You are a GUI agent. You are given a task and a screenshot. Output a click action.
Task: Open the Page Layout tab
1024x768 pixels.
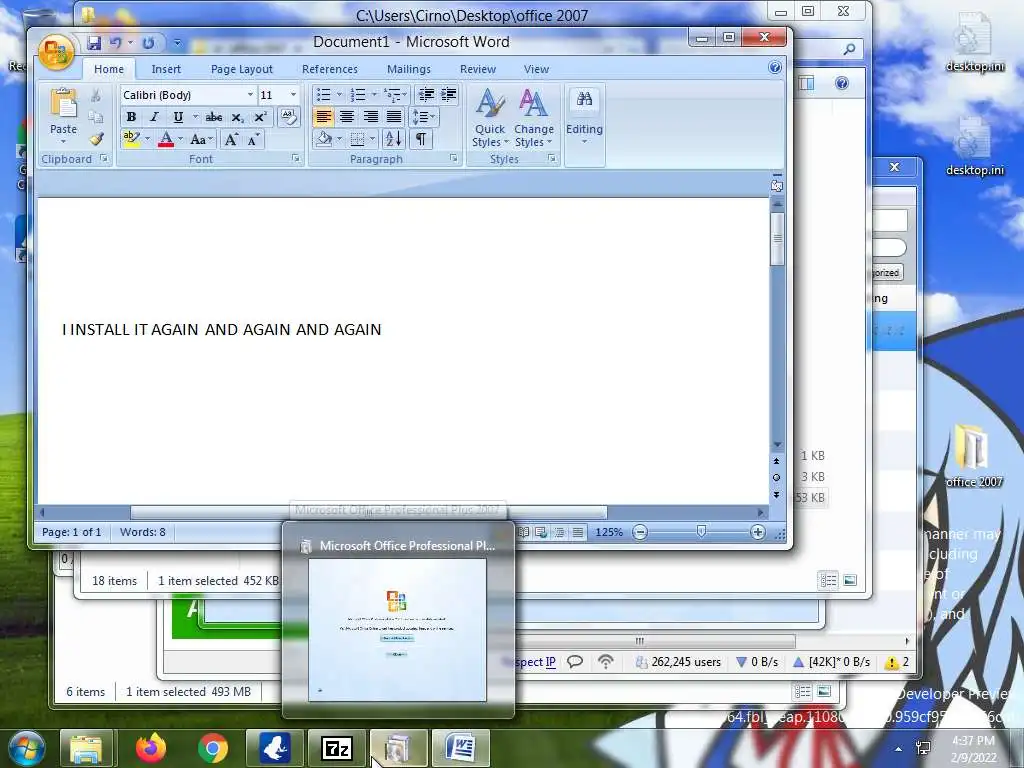(x=242, y=69)
